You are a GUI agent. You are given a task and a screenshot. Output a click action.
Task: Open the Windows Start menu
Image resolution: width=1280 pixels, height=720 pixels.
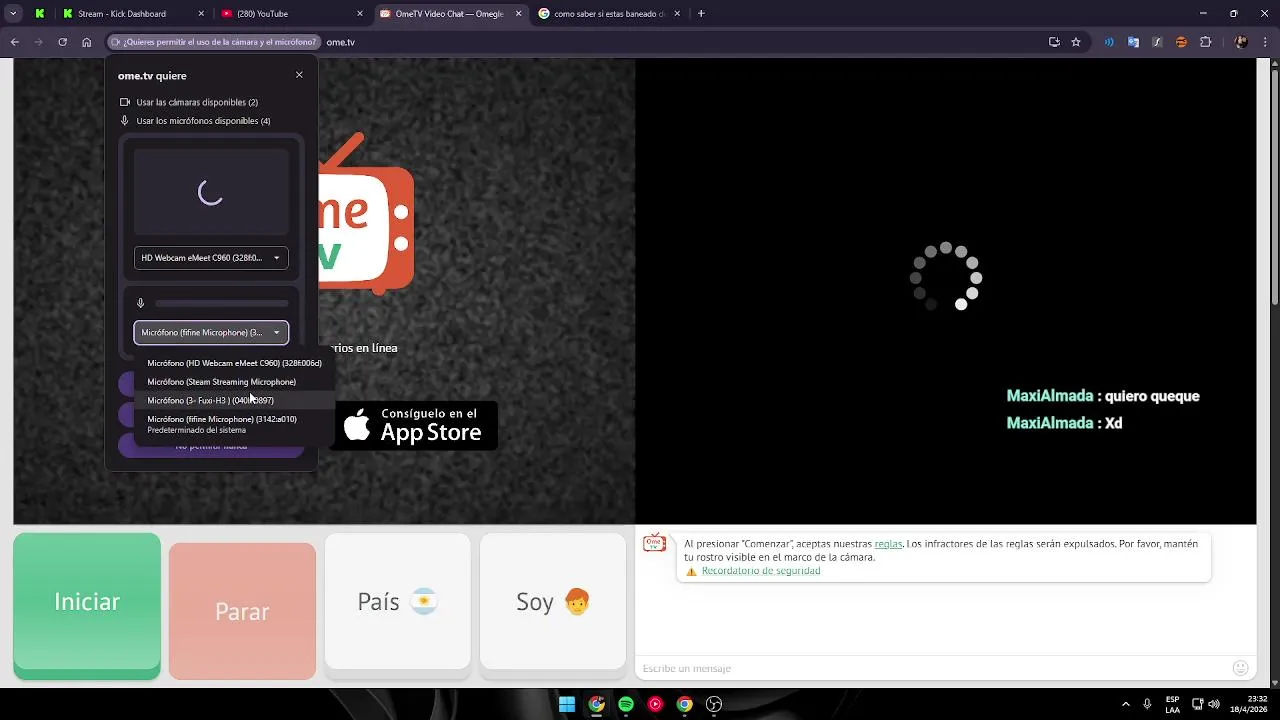coord(567,704)
